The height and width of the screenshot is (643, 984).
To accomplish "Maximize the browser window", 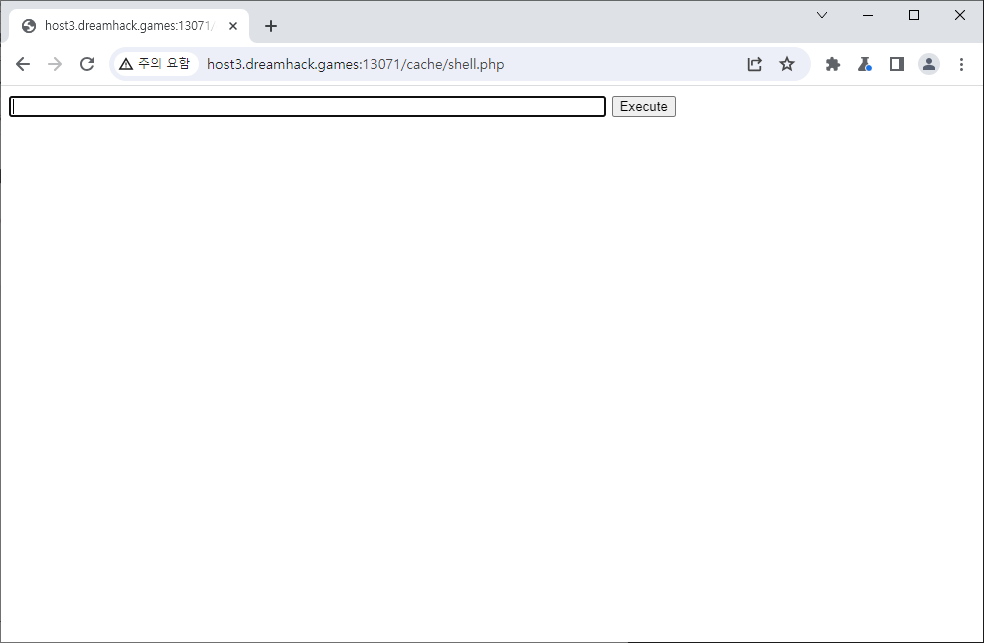I will pyautogui.click(x=914, y=15).
